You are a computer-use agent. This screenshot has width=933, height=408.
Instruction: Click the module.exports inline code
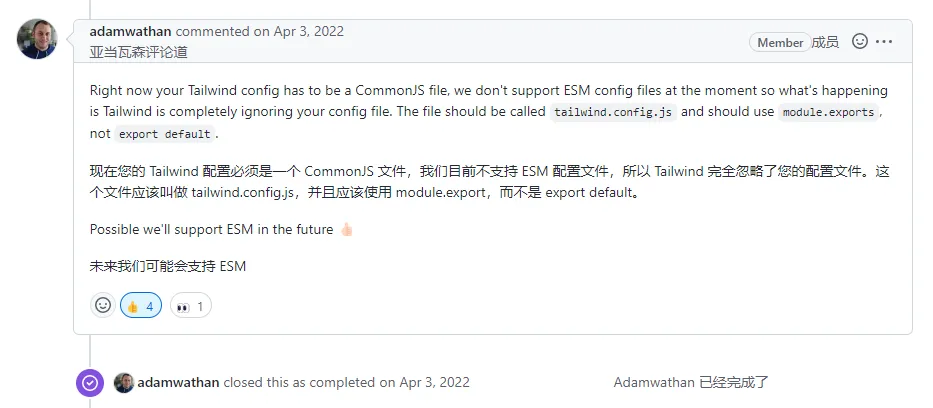tap(829, 112)
